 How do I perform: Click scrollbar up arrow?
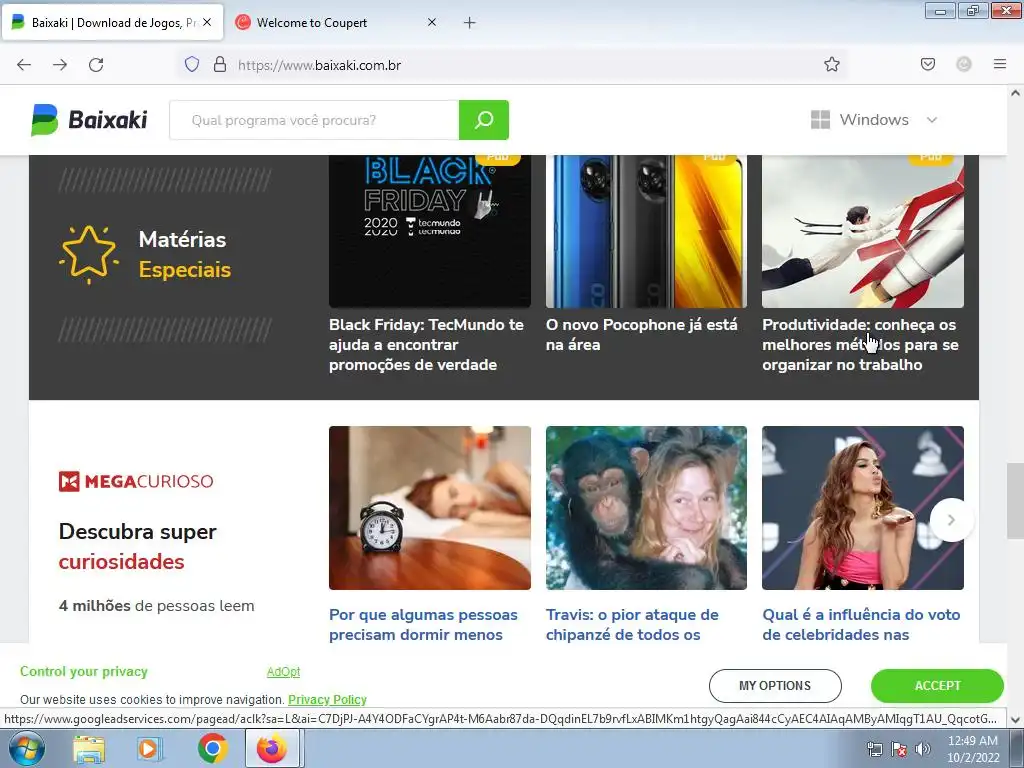click(x=1015, y=93)
